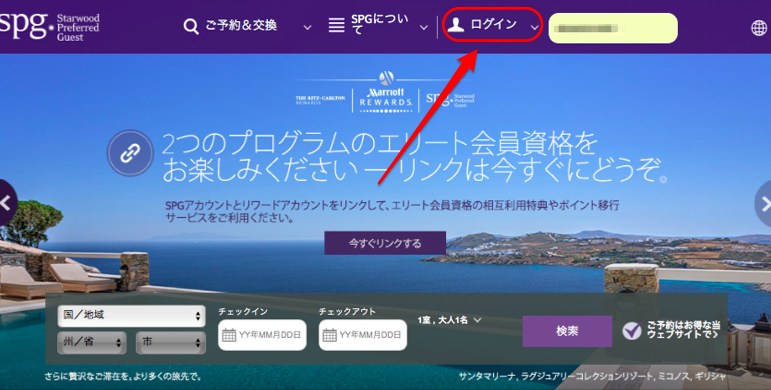Click the small SPG logo in banner
The height and width of the screenshot is (390, 771).
point(450,99)
